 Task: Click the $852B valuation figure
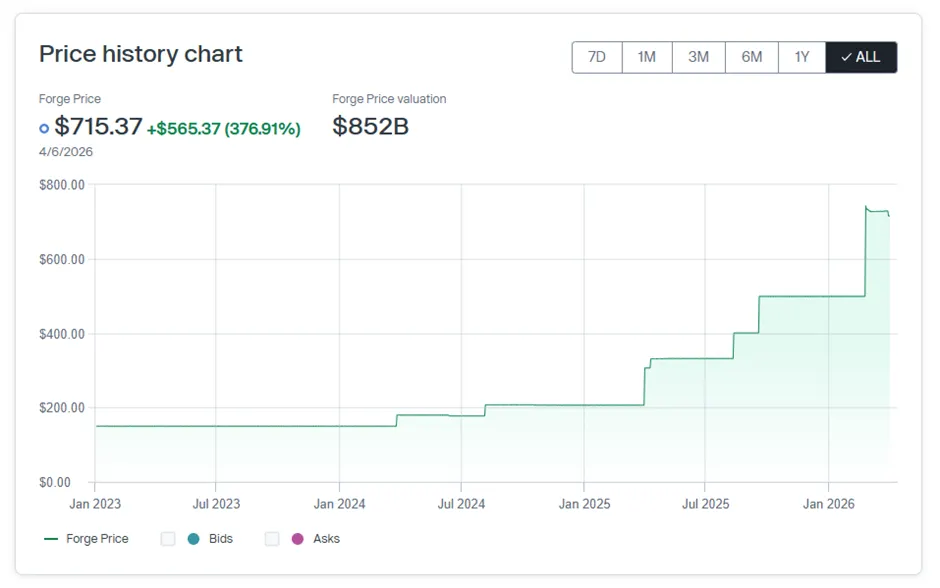click(370, 127)
